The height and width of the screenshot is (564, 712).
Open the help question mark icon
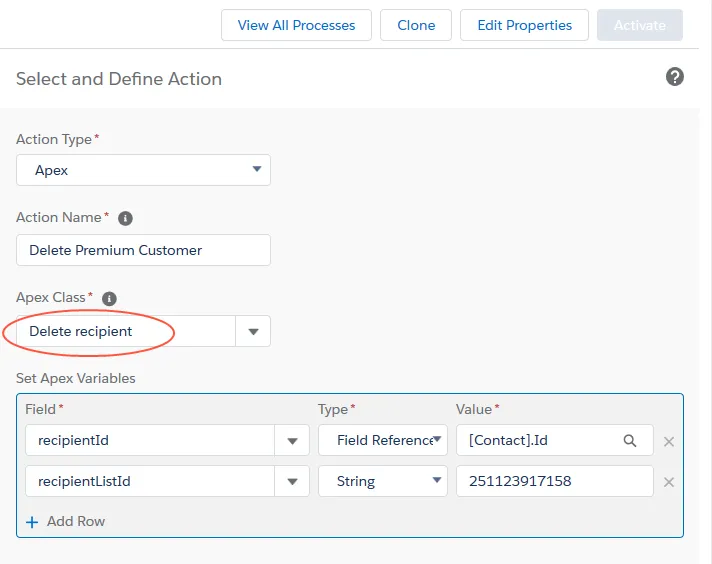click(x=675, y=77)
